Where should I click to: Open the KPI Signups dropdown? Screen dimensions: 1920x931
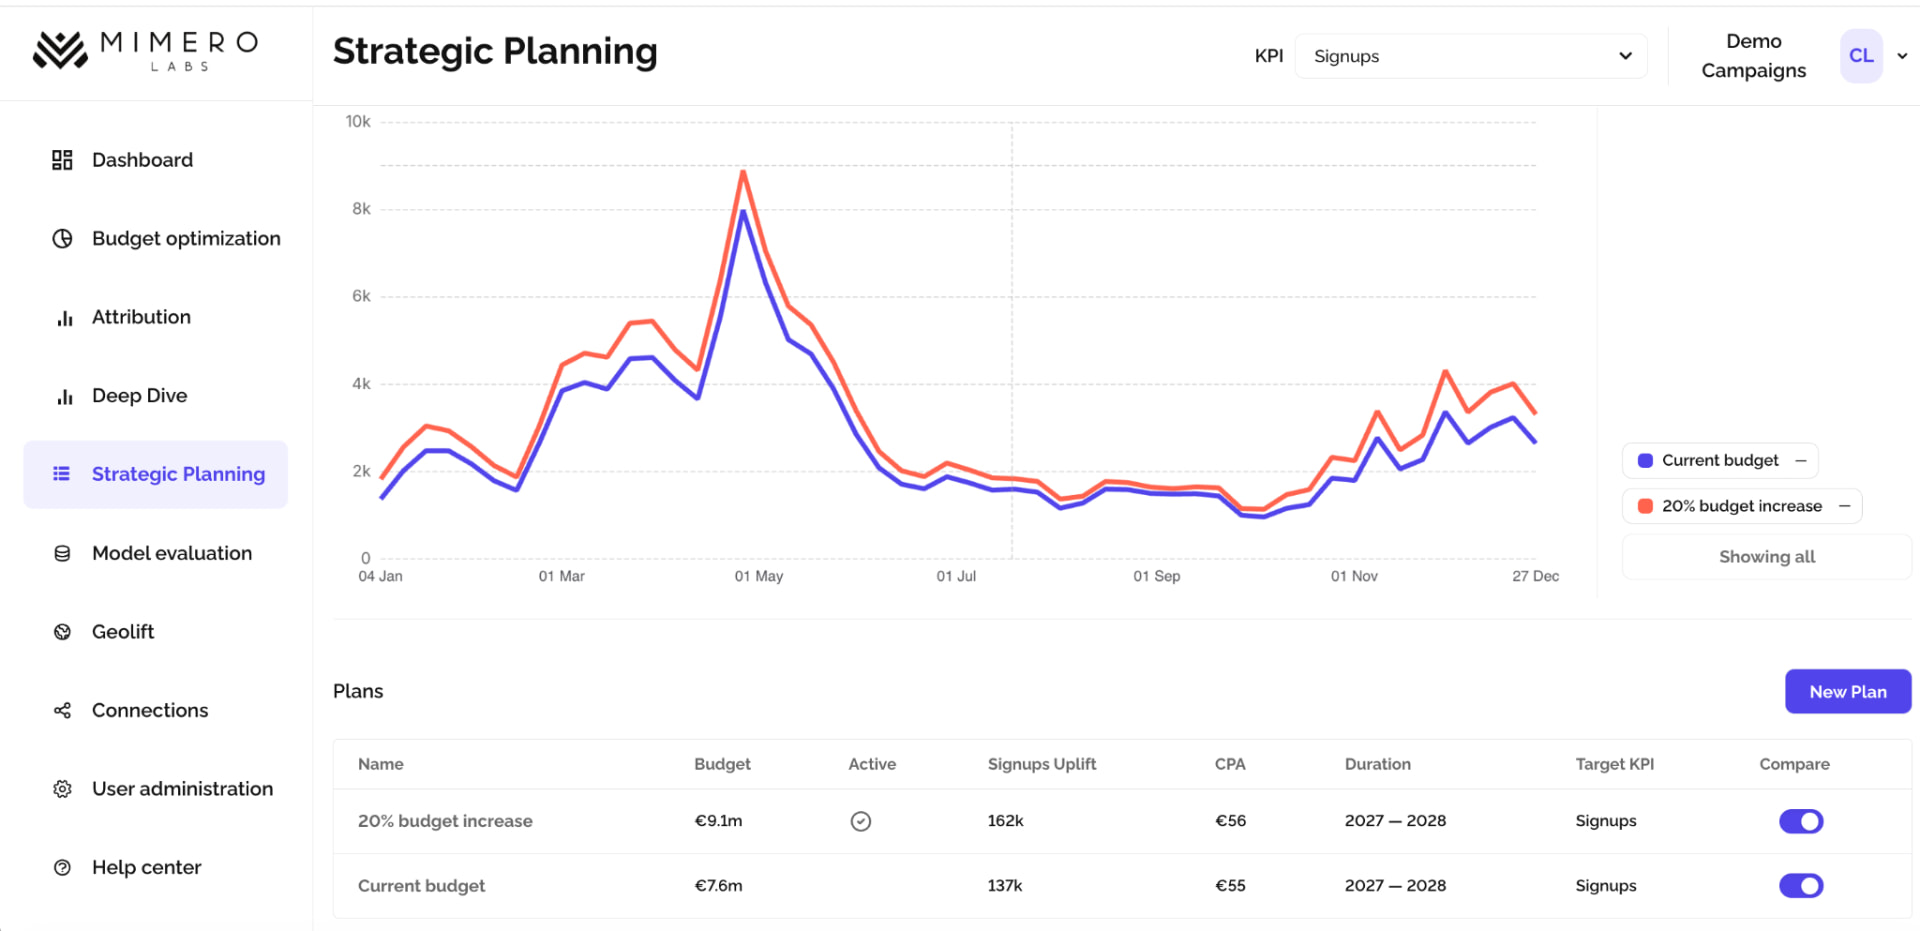pos(1471,56)
